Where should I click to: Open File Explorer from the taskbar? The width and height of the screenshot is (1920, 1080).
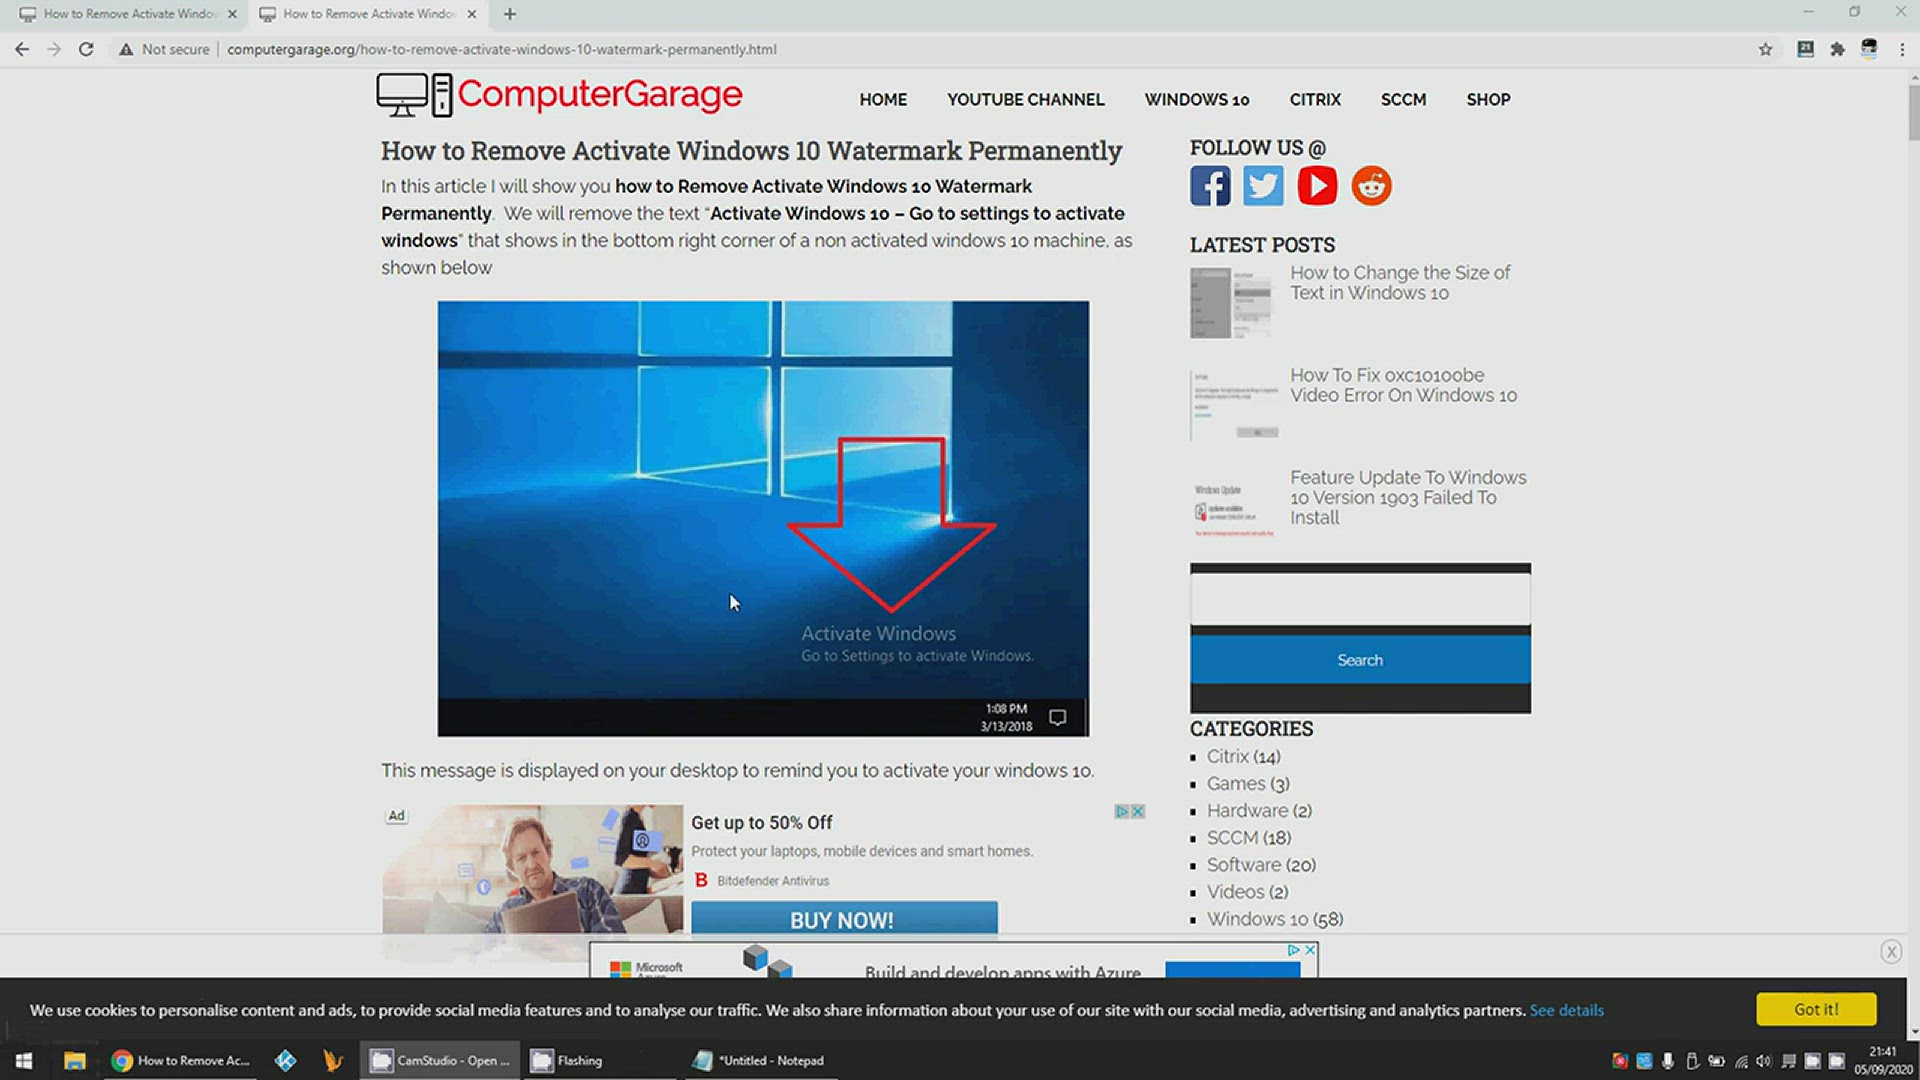tap(74, 1060)
